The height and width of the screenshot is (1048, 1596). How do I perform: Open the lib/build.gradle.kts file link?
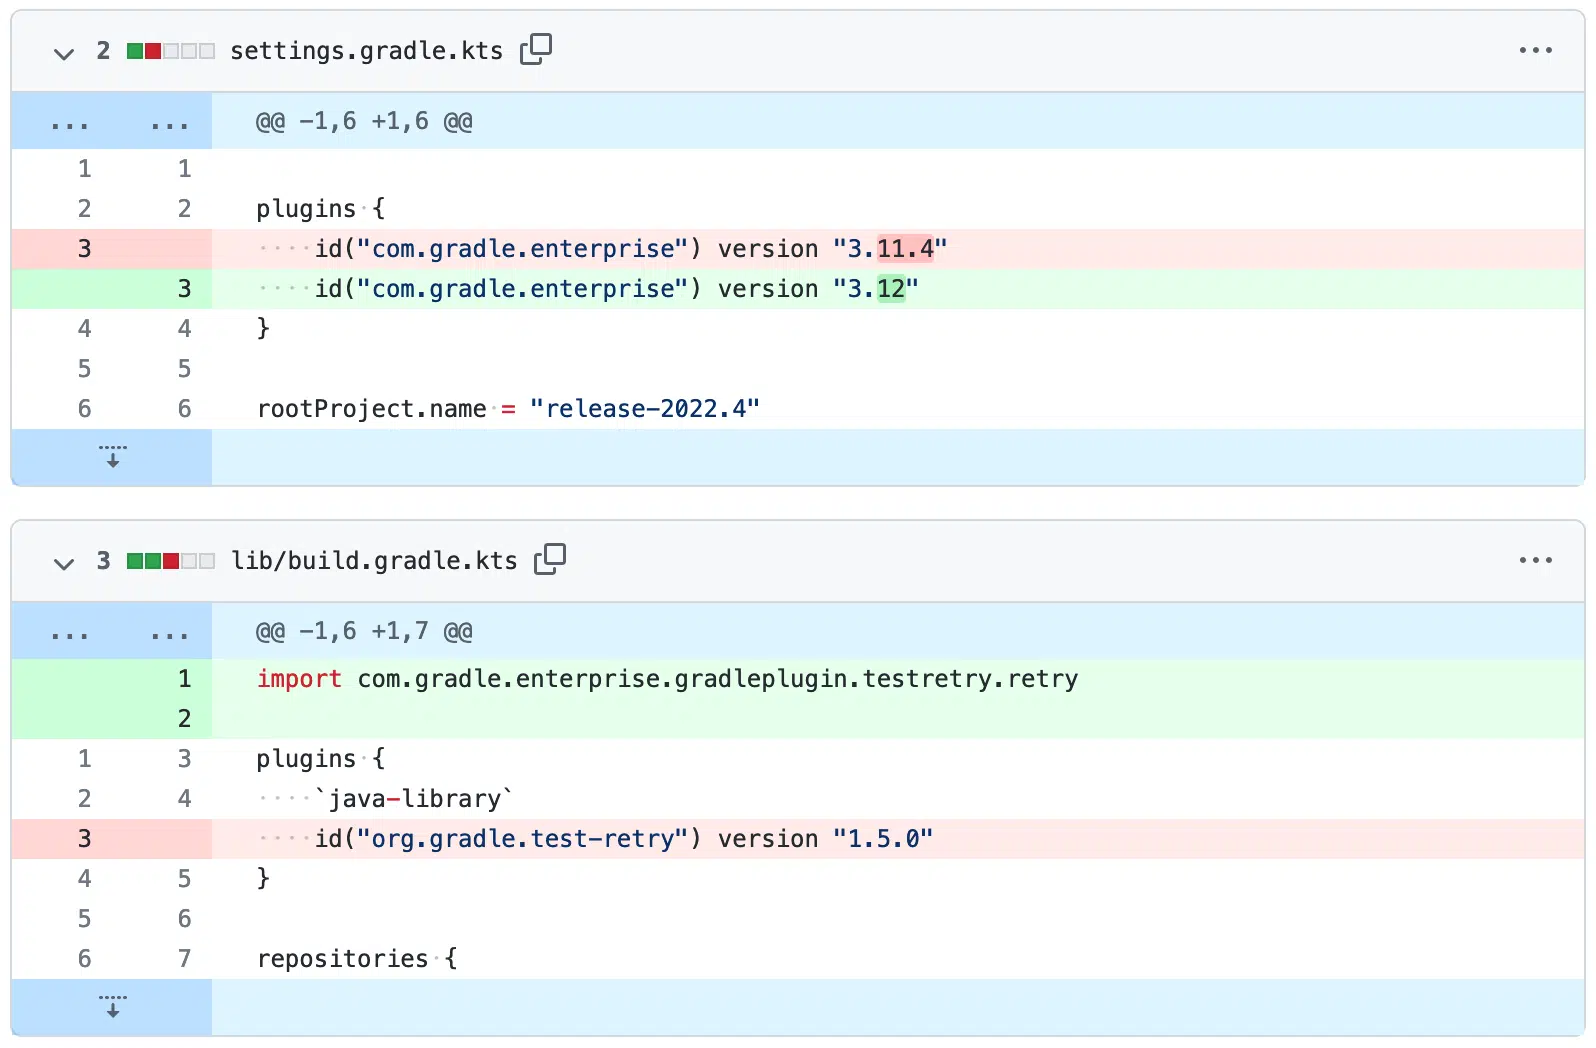click(x=374, y=561)
